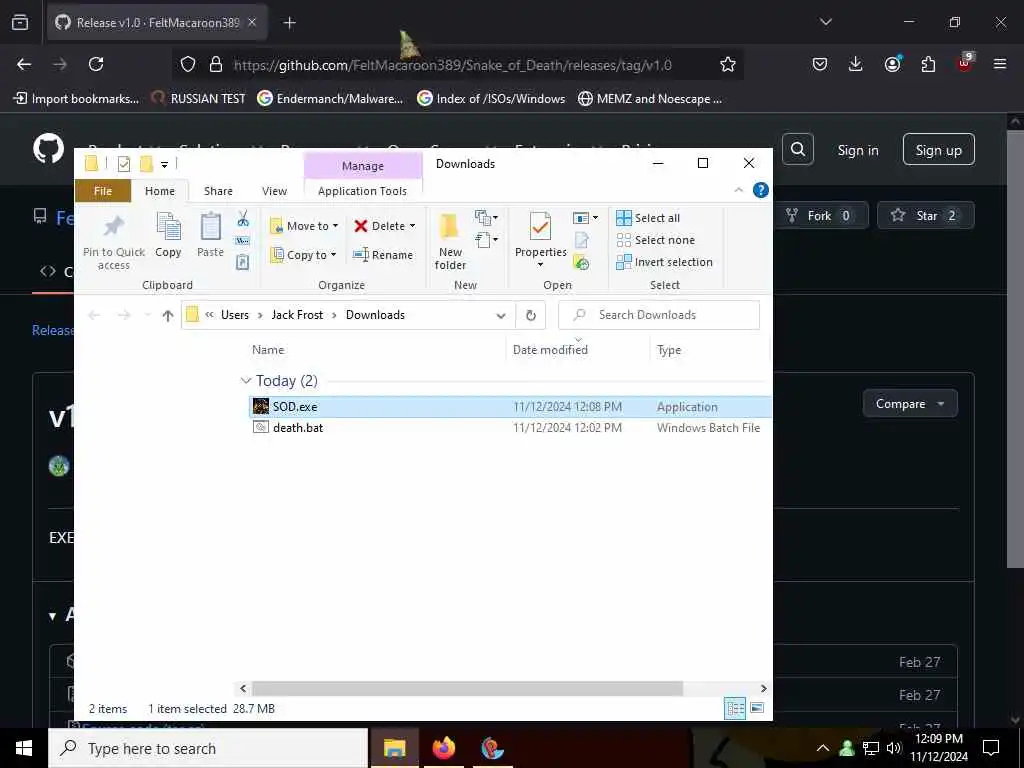Image resolution: width=1024 pixels, height=768 pixels.
Task: Open the Copy to dropdown
Action: pos(304,255)
